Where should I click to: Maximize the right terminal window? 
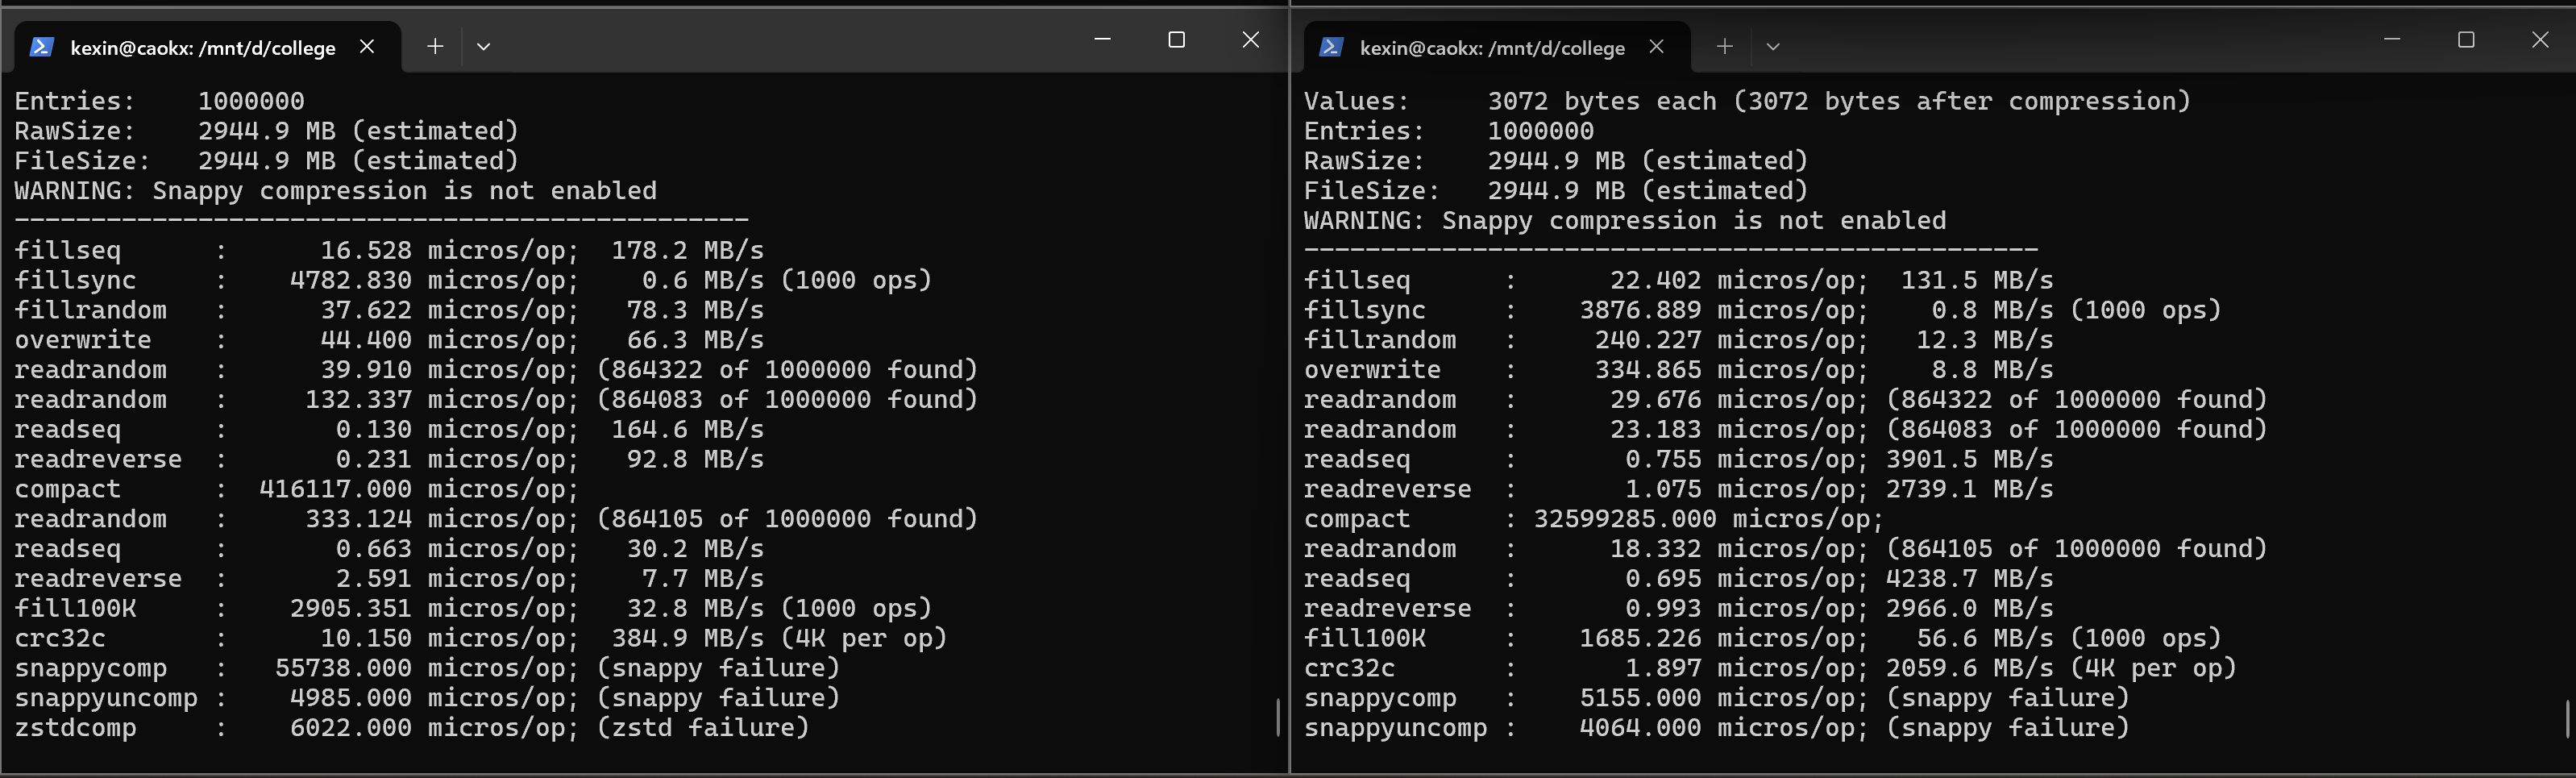point(2466,39)
